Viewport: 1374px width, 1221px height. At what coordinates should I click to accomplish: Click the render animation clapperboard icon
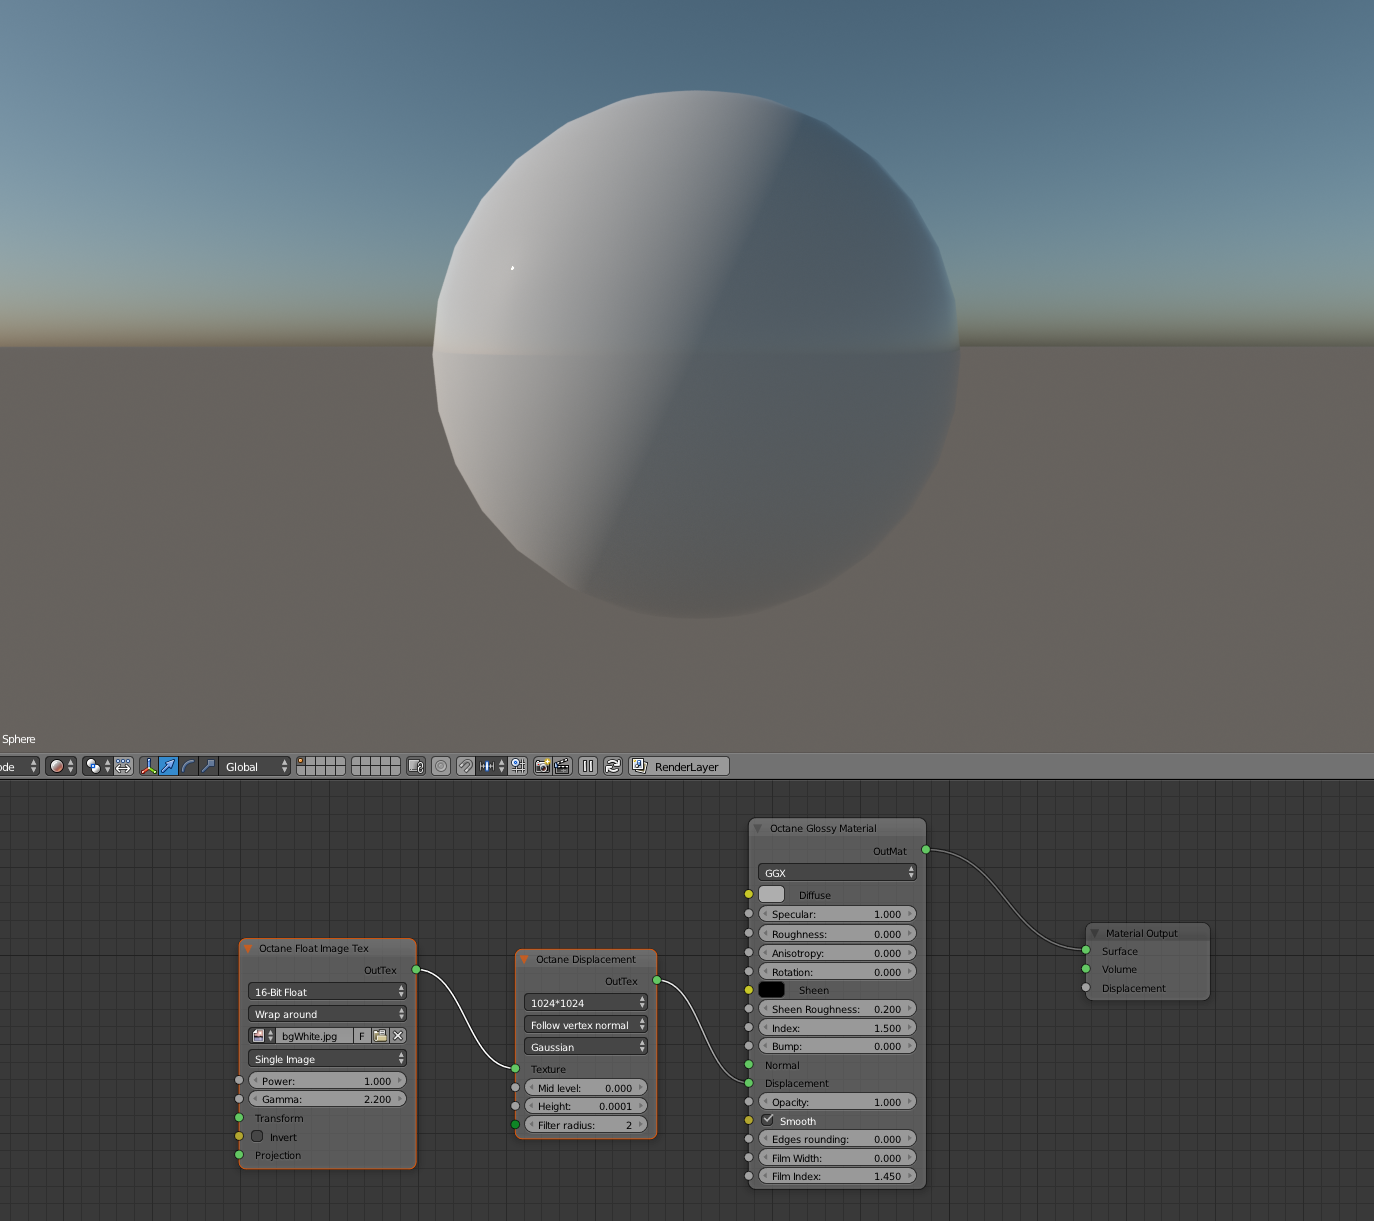coord(562,766)
